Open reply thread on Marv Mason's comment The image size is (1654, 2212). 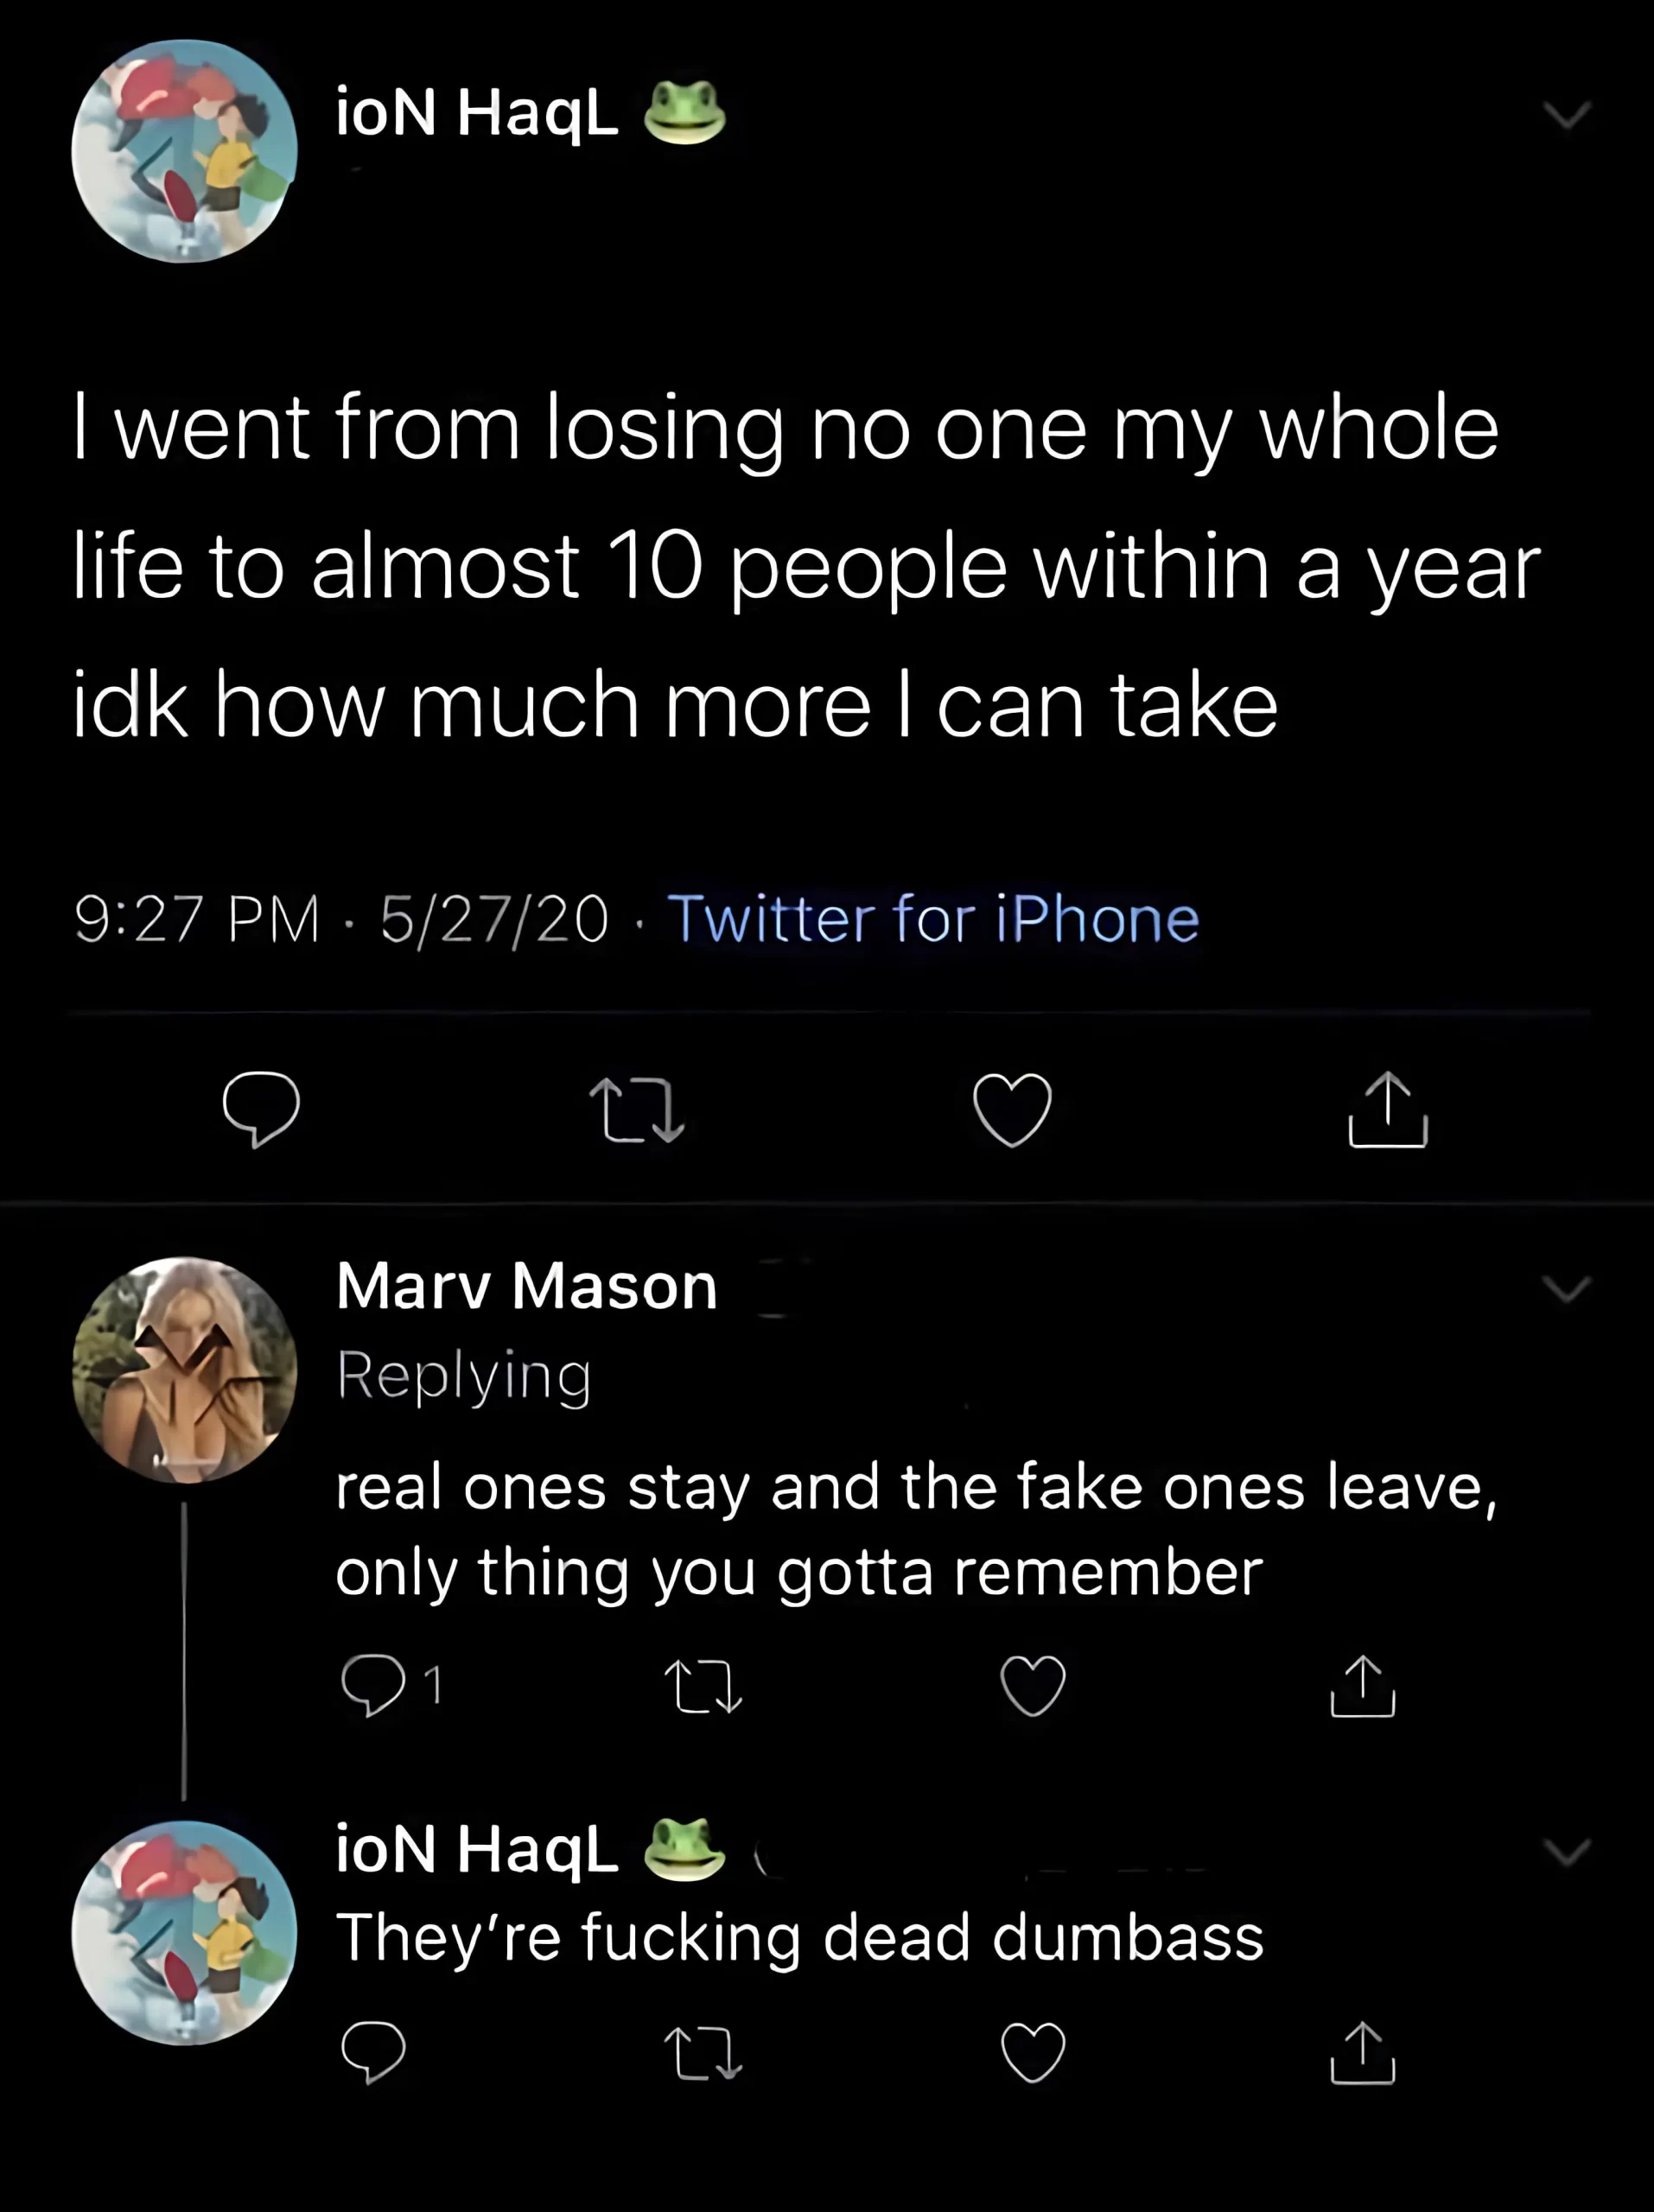[x=373, y=1686]
